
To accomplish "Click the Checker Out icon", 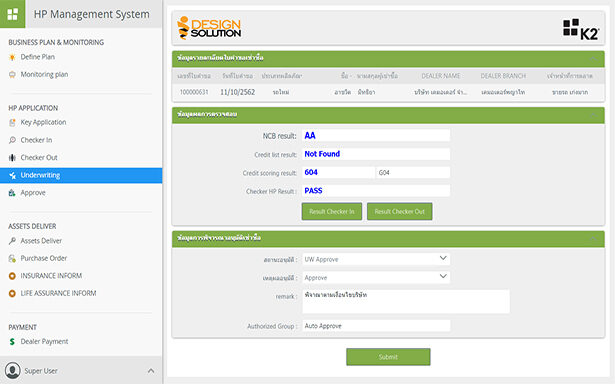I will (12, 158).
